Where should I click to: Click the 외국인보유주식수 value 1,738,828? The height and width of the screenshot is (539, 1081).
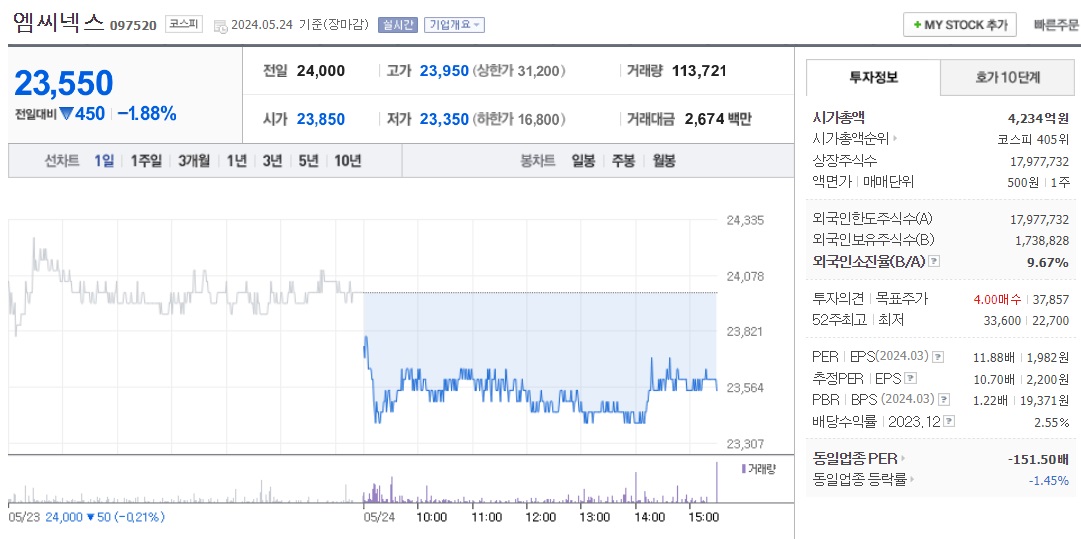pyautogui.click(x=1042, y=240)
